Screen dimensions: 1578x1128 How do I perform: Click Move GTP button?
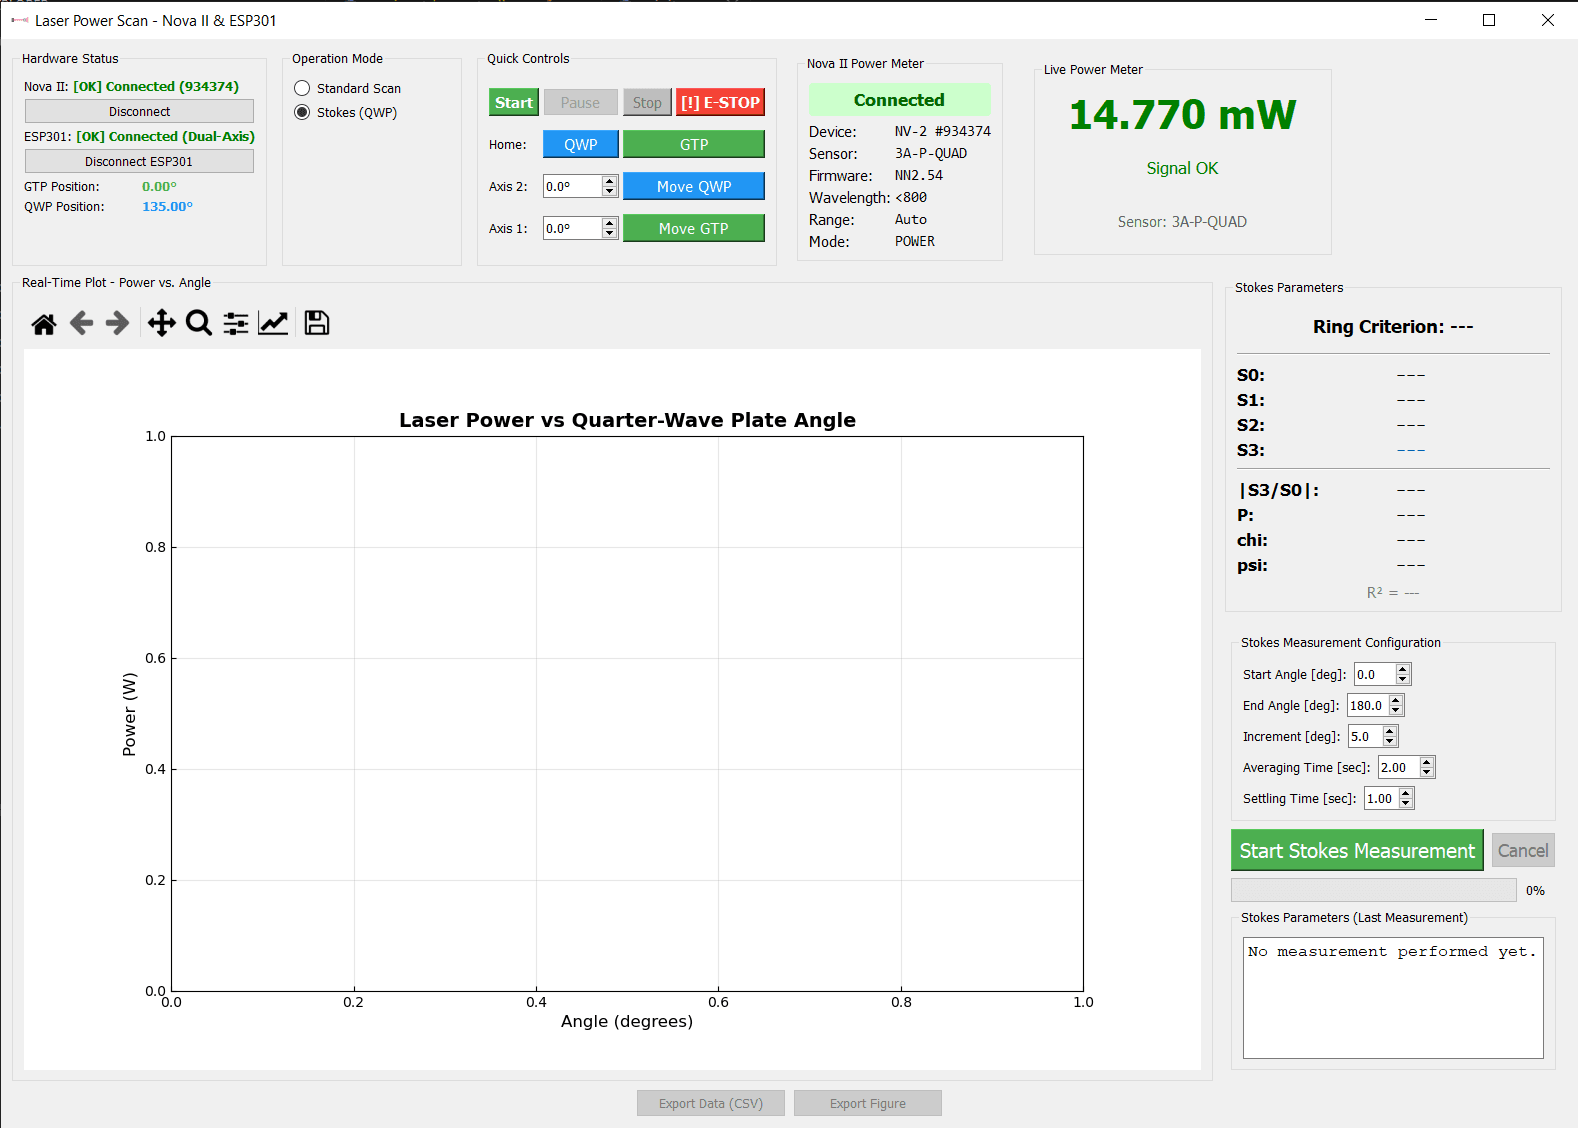click(x=694, y=228)
